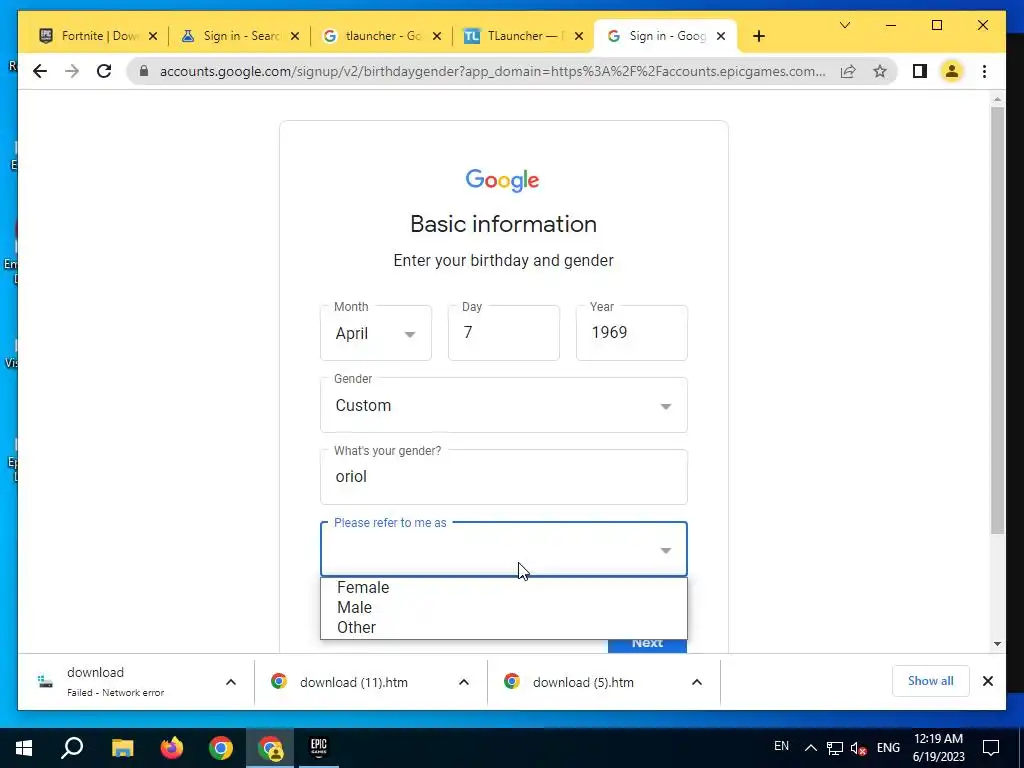
Task: Open the tab search chevron
Action: click(x=844, y=25)
